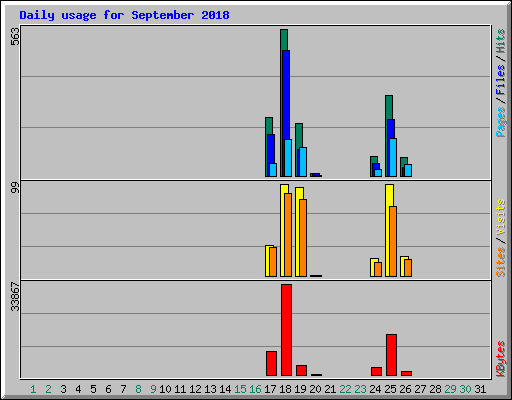Screen dimensions: 512x400
Task: Click the "99" maximum visits axis value
Action: 15,188
